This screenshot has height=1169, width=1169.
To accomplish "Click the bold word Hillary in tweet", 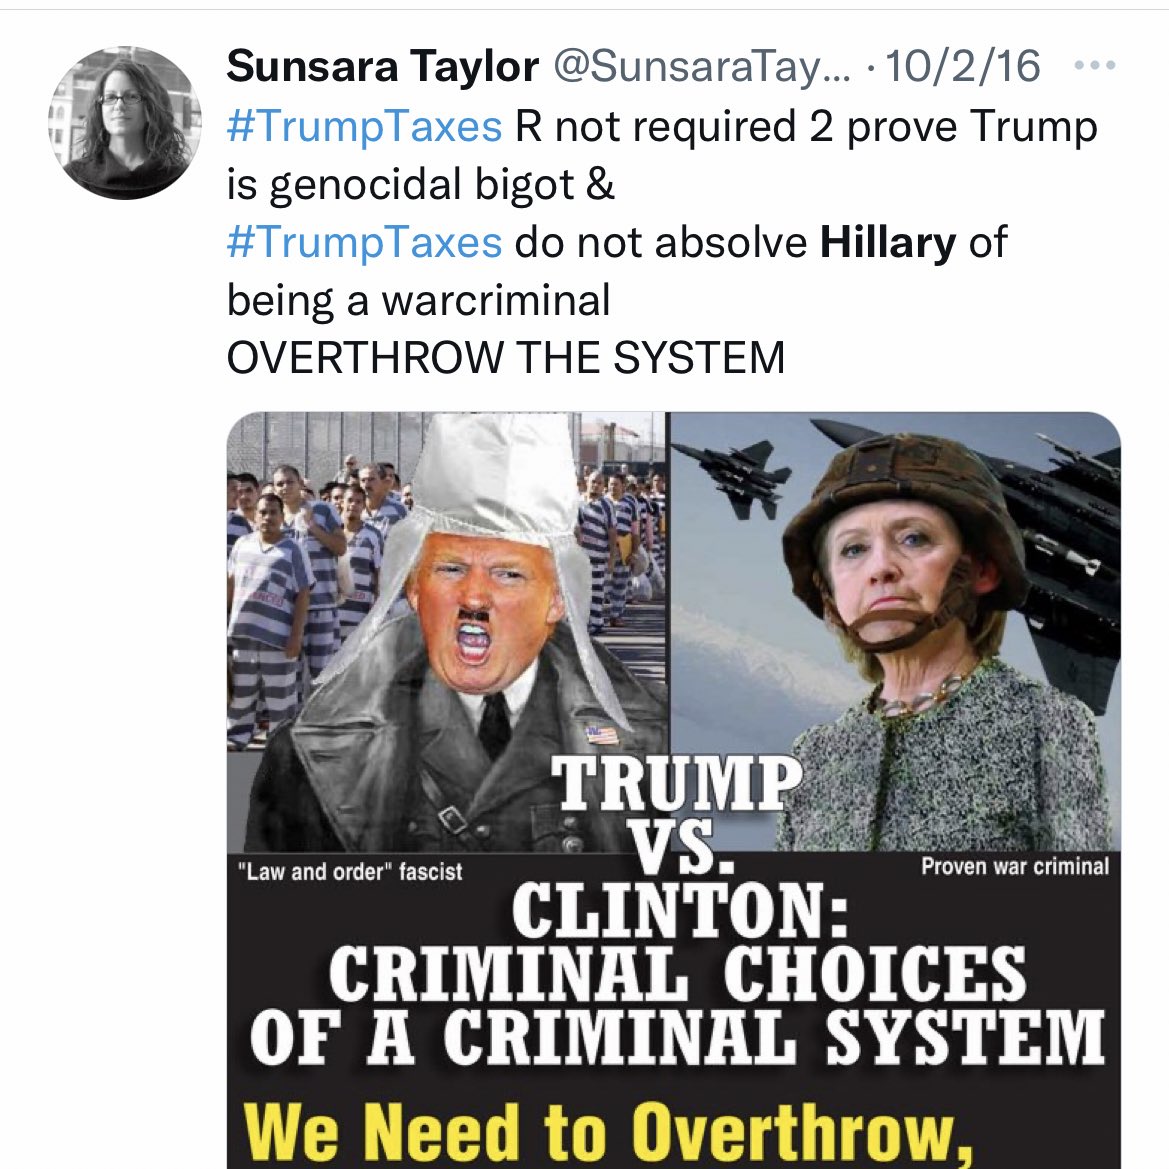I will (887, 242).
